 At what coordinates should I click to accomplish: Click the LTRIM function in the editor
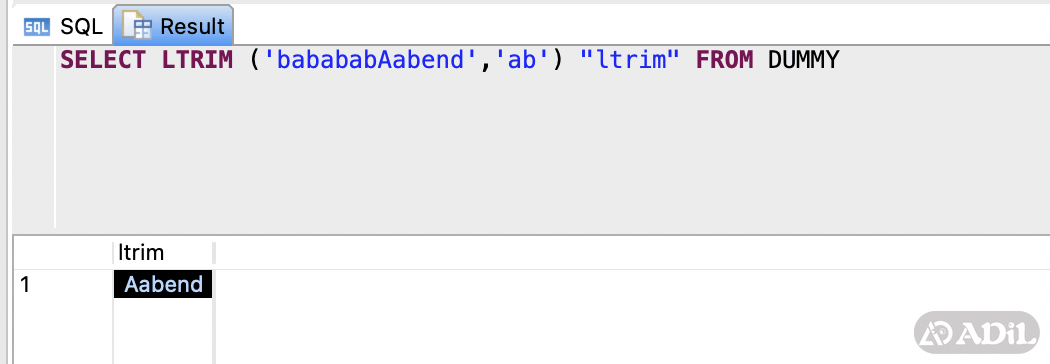[197, 60]
